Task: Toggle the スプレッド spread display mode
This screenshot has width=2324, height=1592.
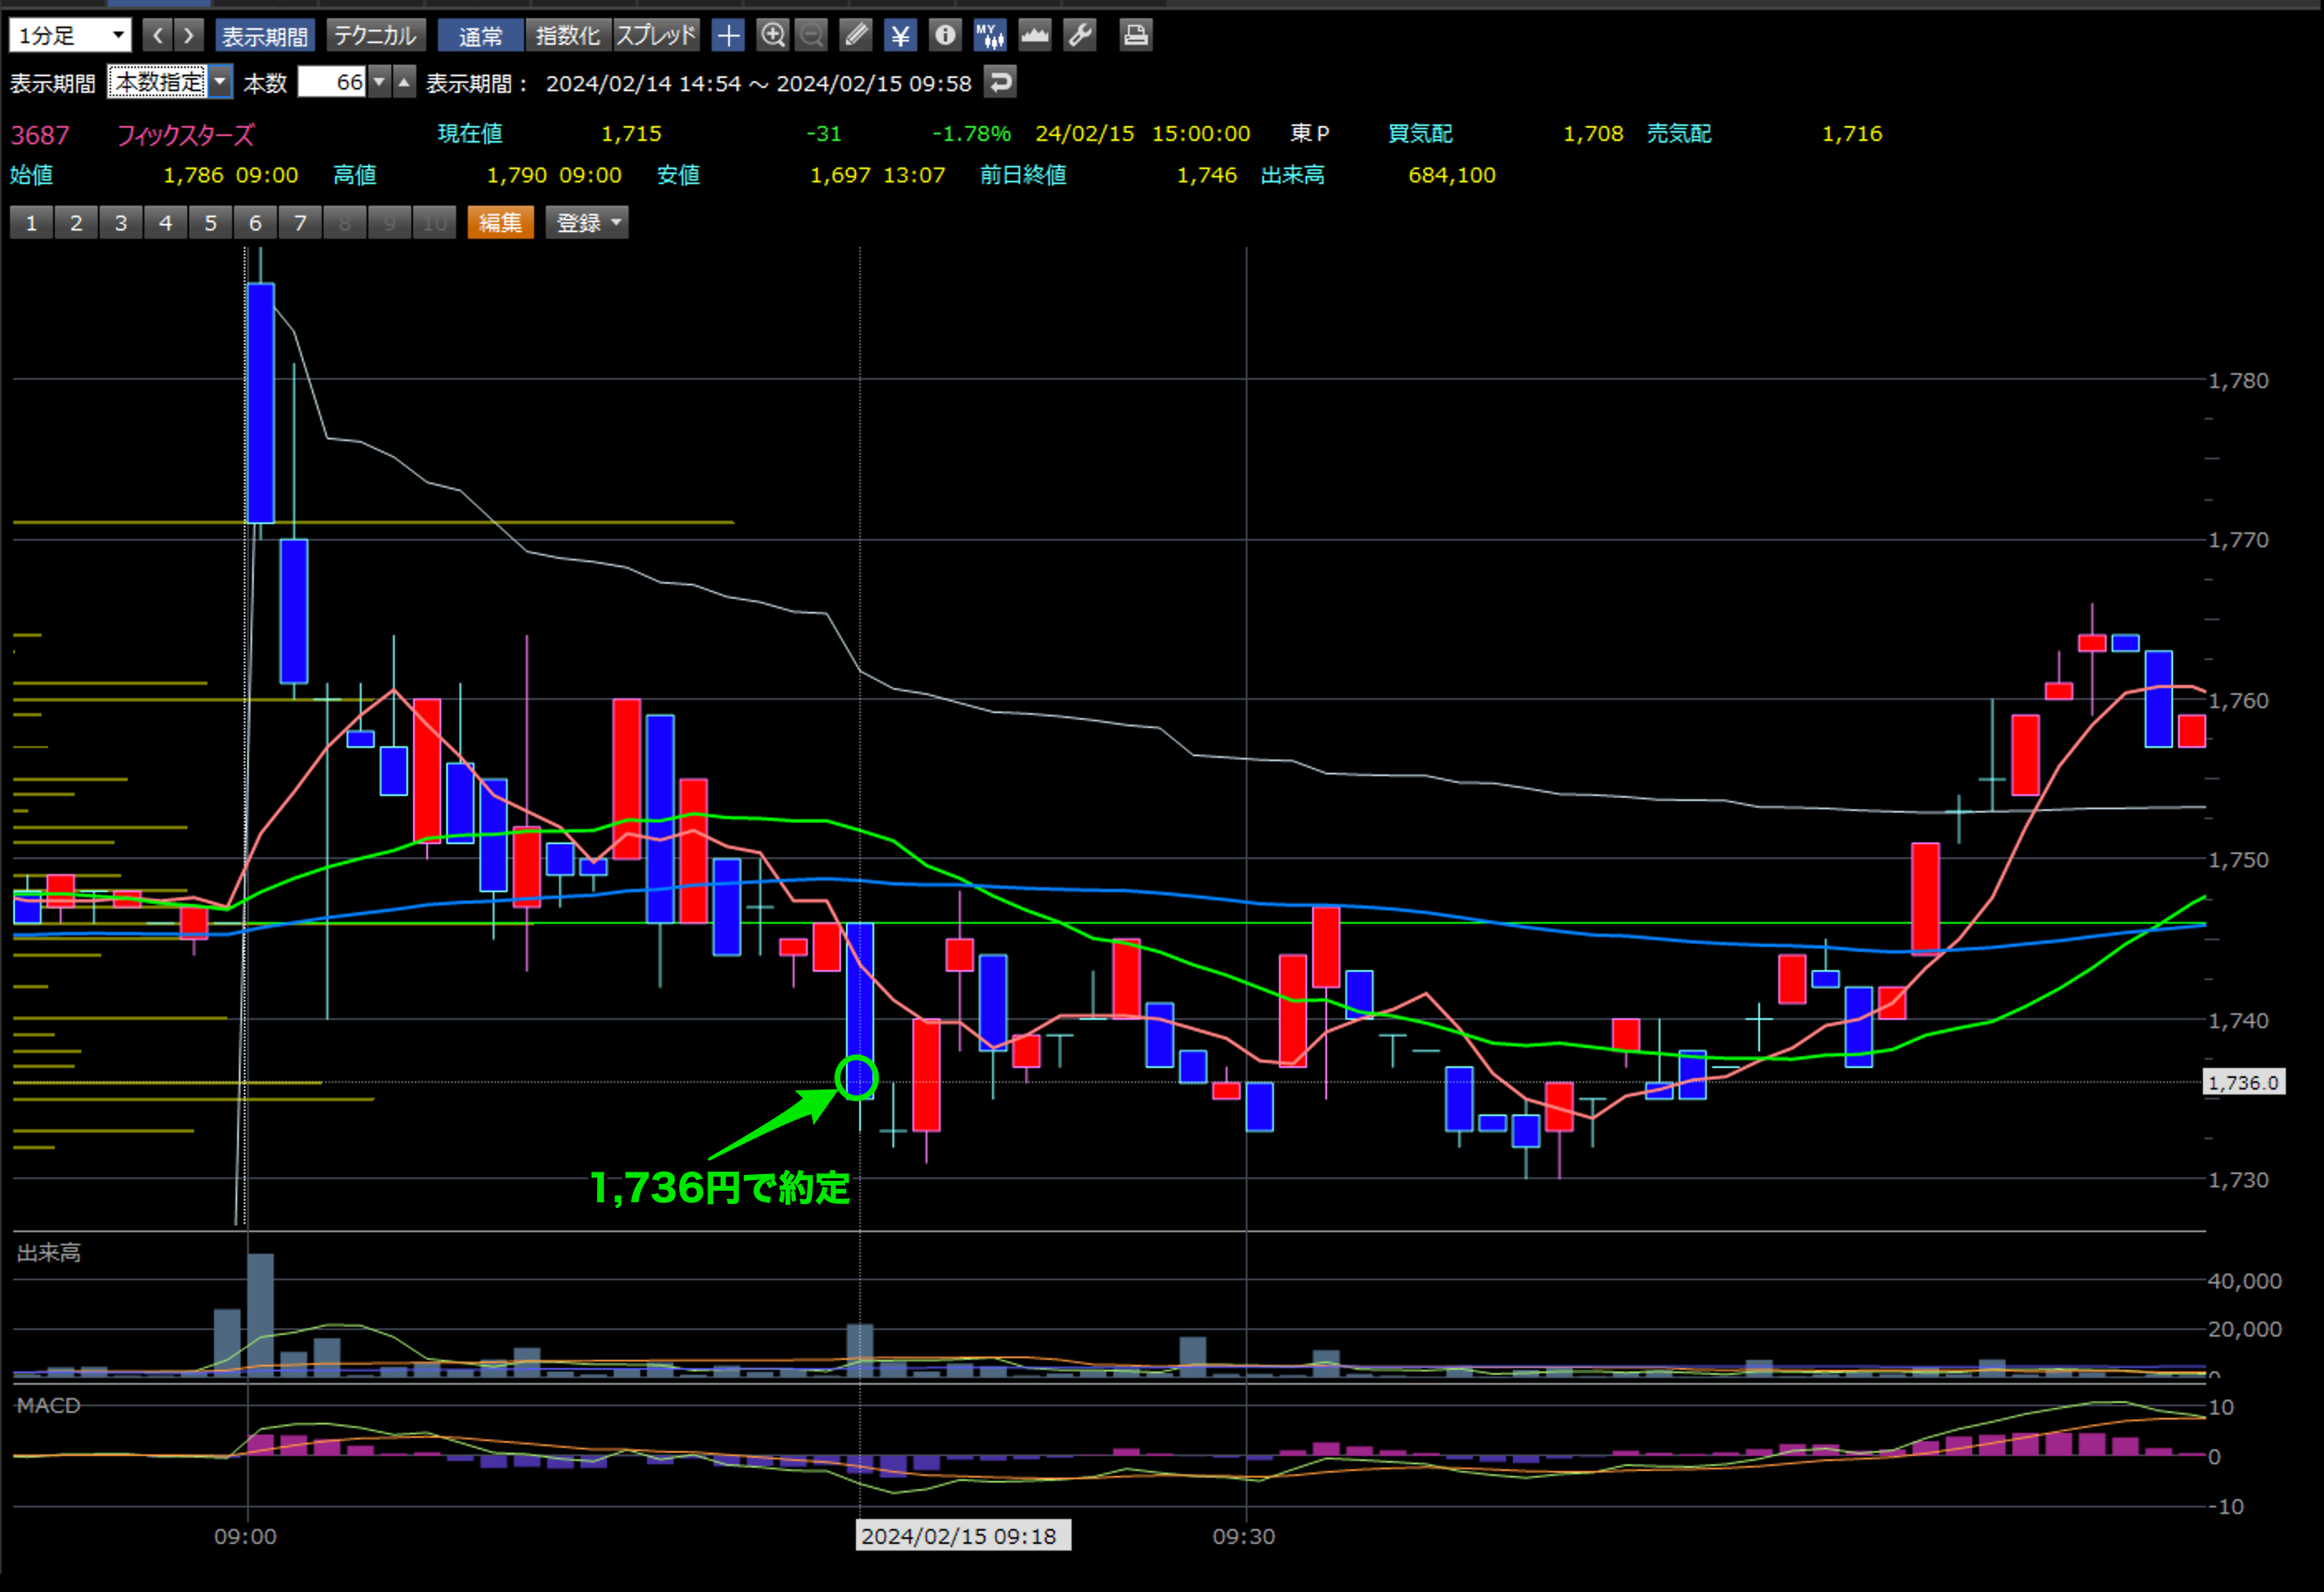Action: (x=655, y=36)
